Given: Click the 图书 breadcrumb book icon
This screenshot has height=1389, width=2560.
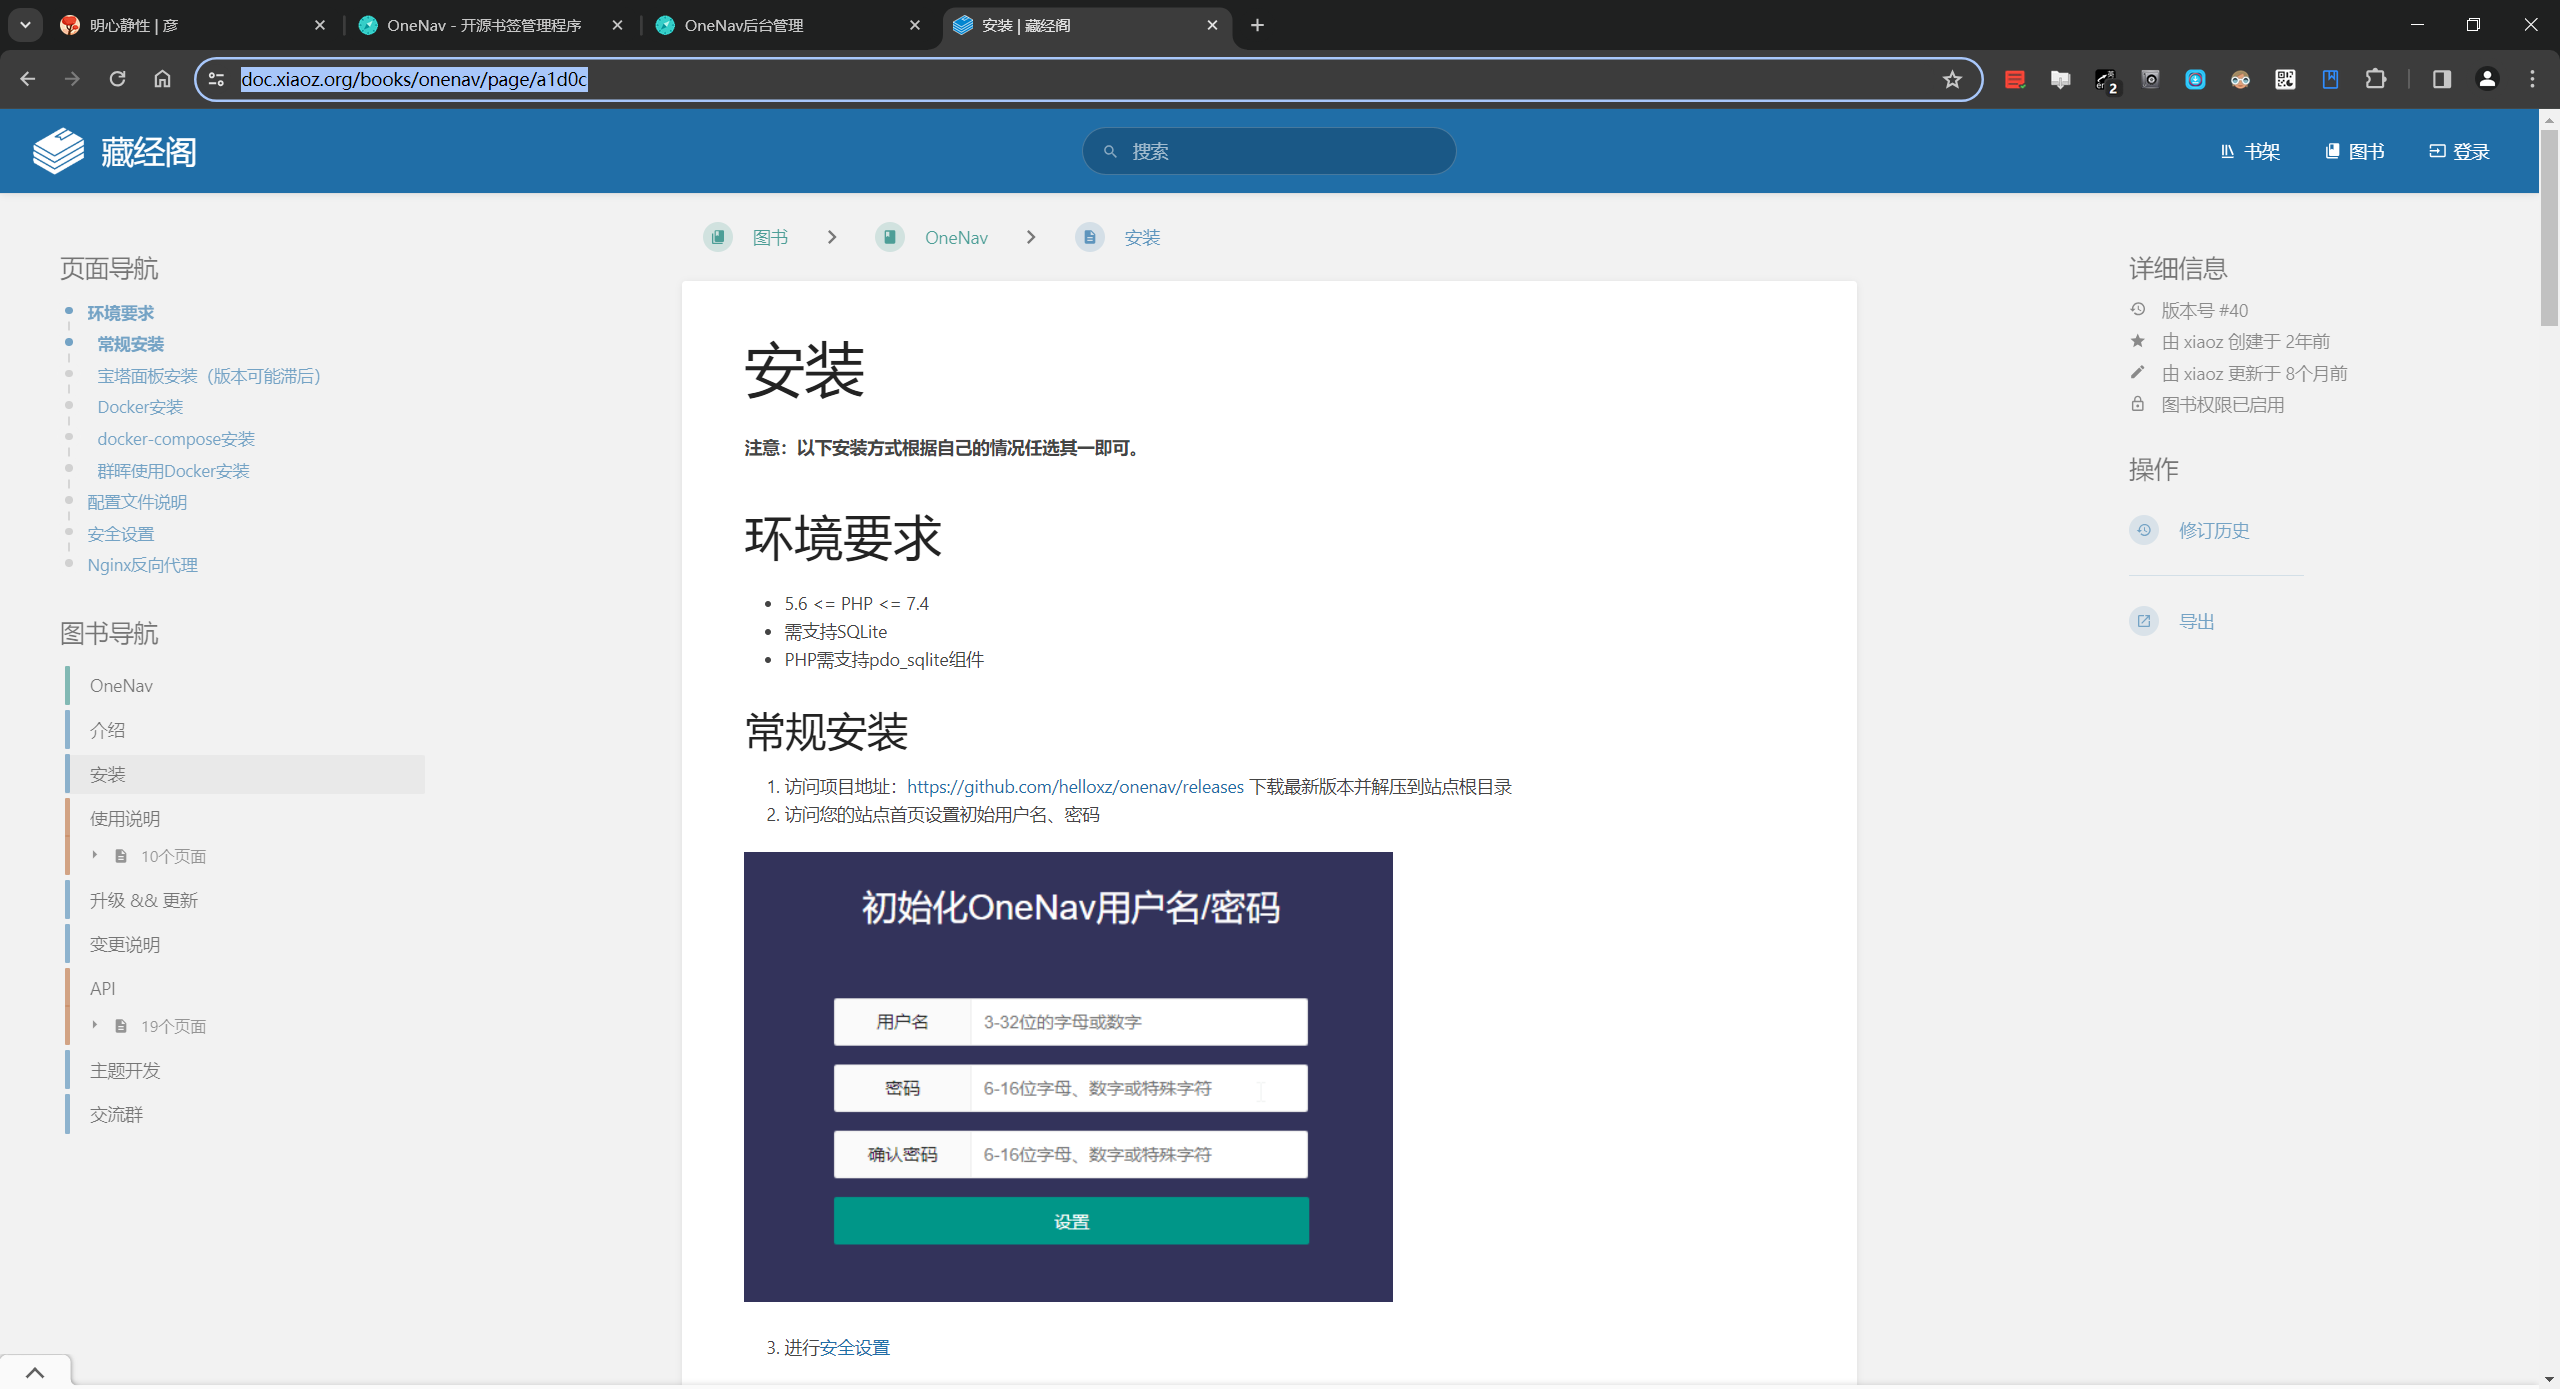Looking at the screenshot, I should [x=718, y=237].
